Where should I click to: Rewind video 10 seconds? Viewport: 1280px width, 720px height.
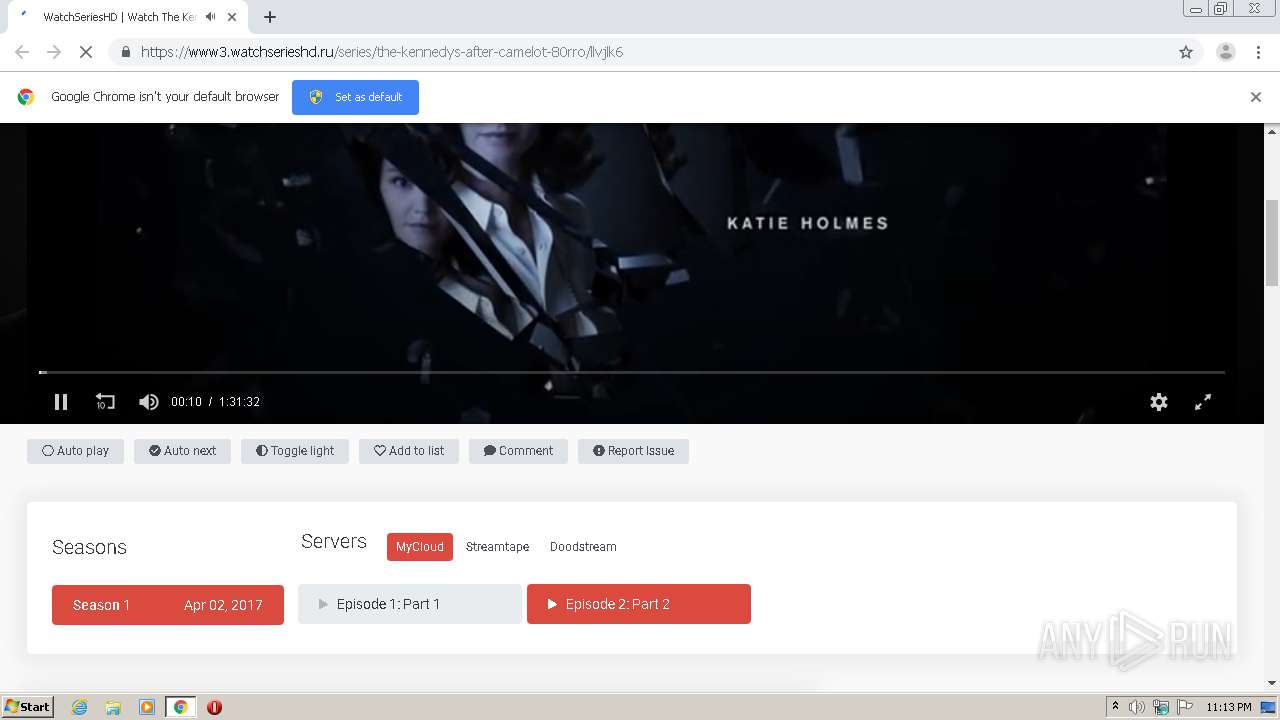pyautogui.click(x=105, y=402)
